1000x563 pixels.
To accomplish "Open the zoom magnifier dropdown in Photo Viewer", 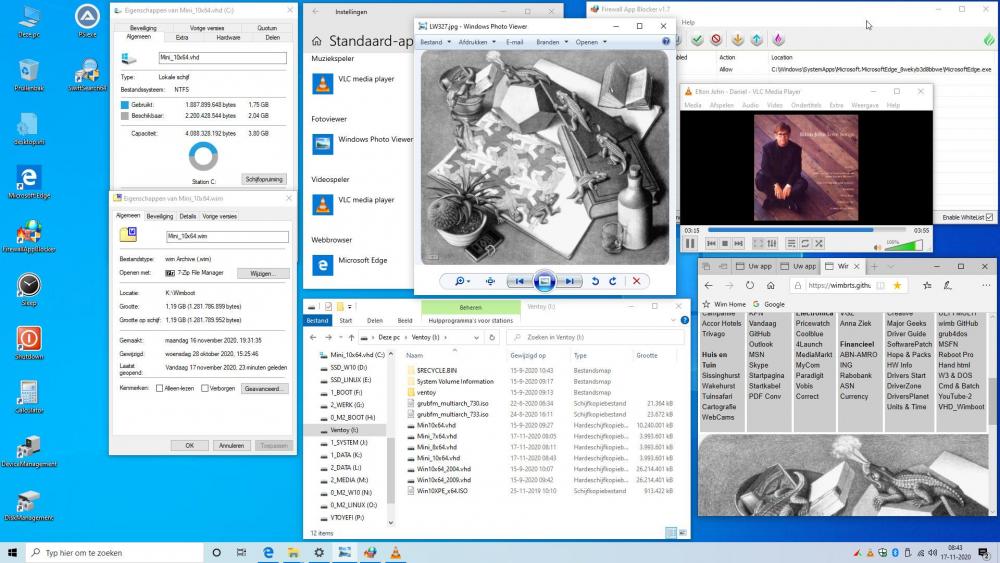I will 462,281.
